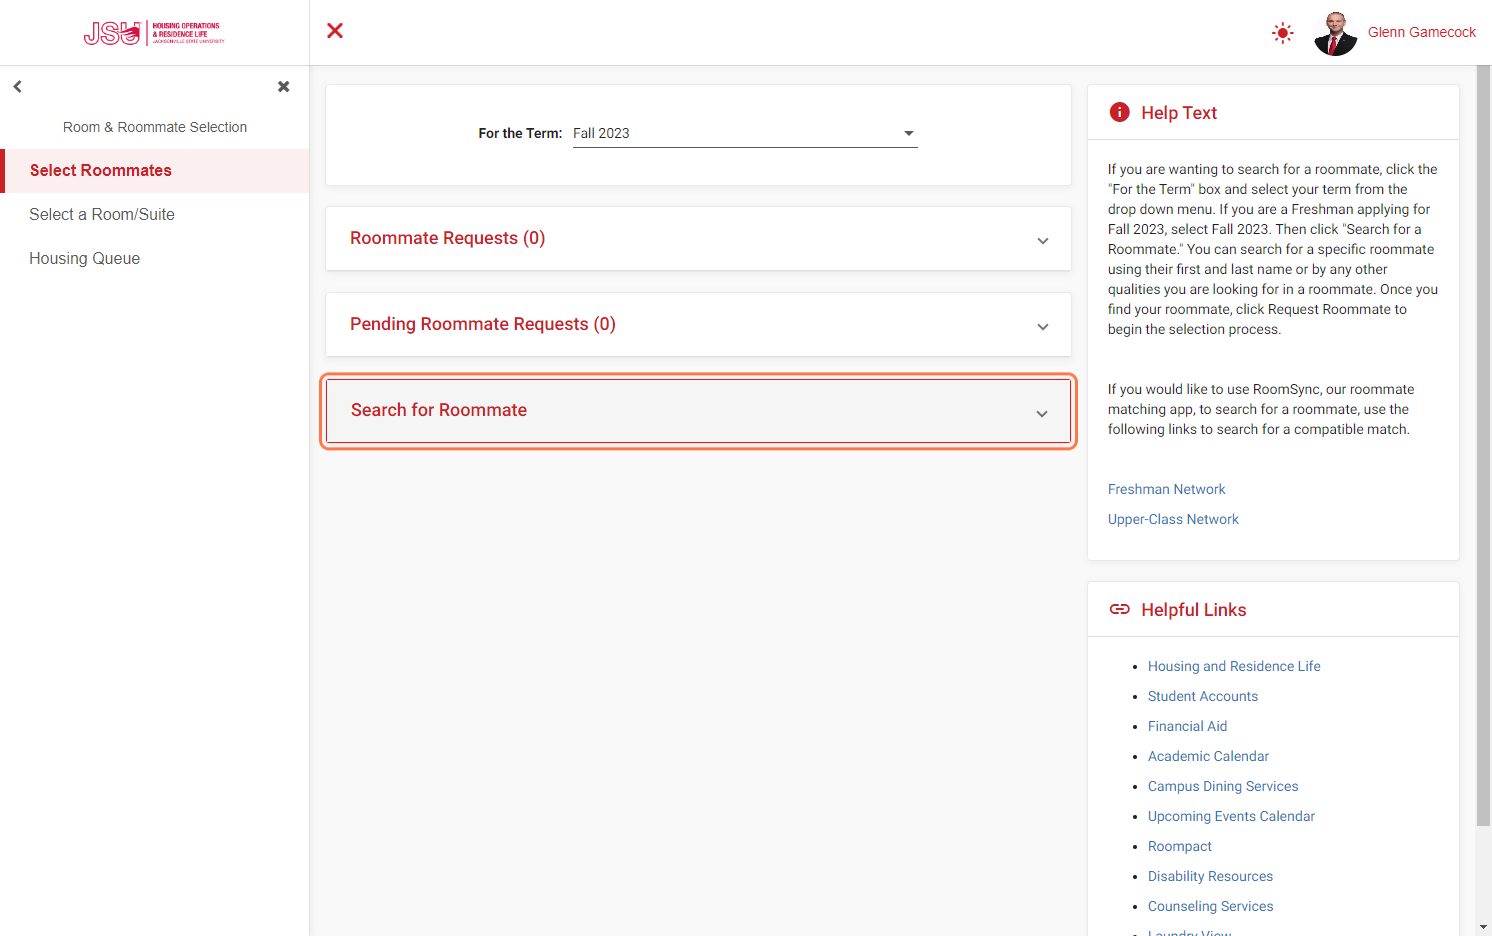Select the Select Roommates menu item
The image size is (1492, 936).
pyautogui.click(x=155, y=171)
